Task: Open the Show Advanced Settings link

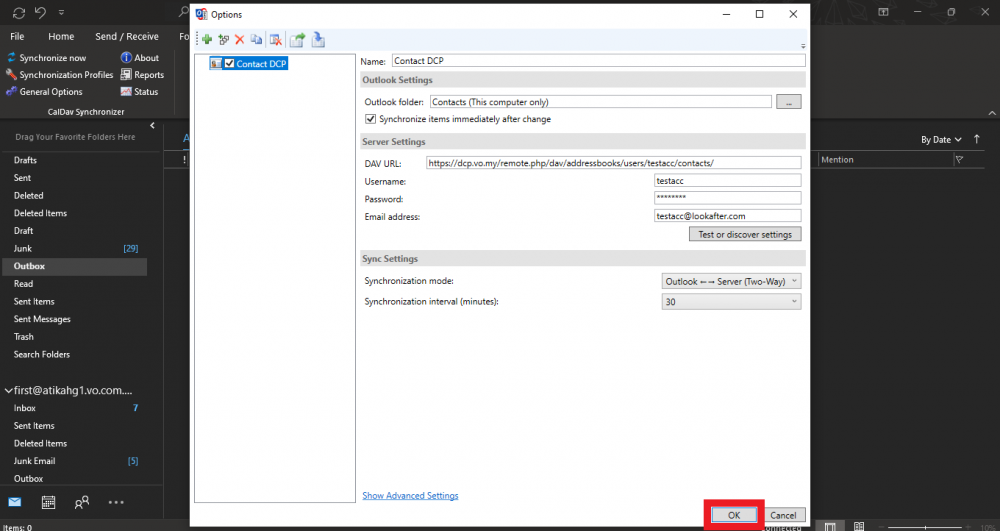Action: click(x=410, y=495)
